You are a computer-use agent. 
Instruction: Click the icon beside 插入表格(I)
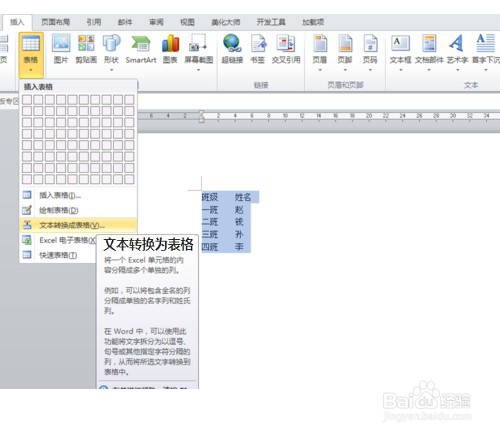coord(27,195)
